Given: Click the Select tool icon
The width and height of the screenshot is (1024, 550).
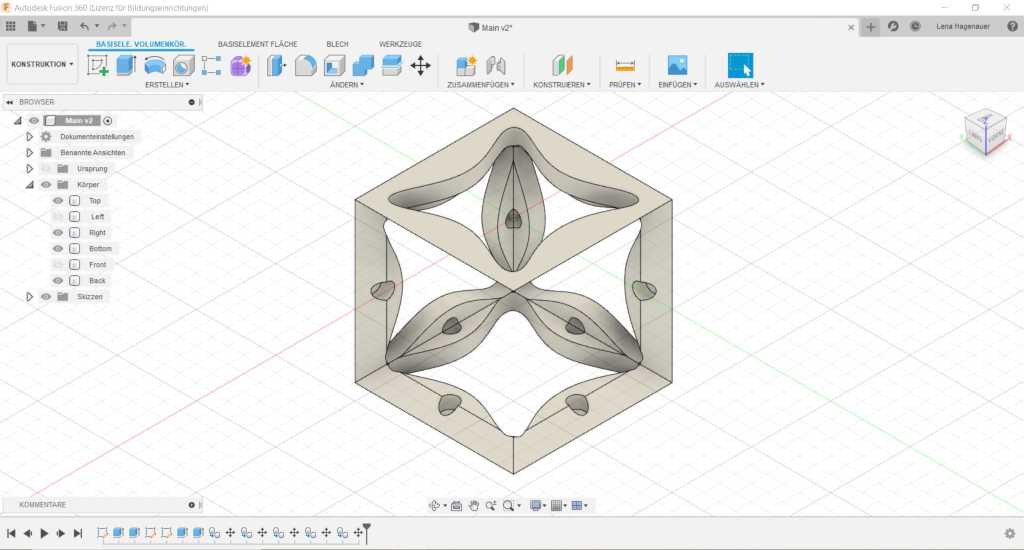Looking at the screenshot, I should click(740, 65).
